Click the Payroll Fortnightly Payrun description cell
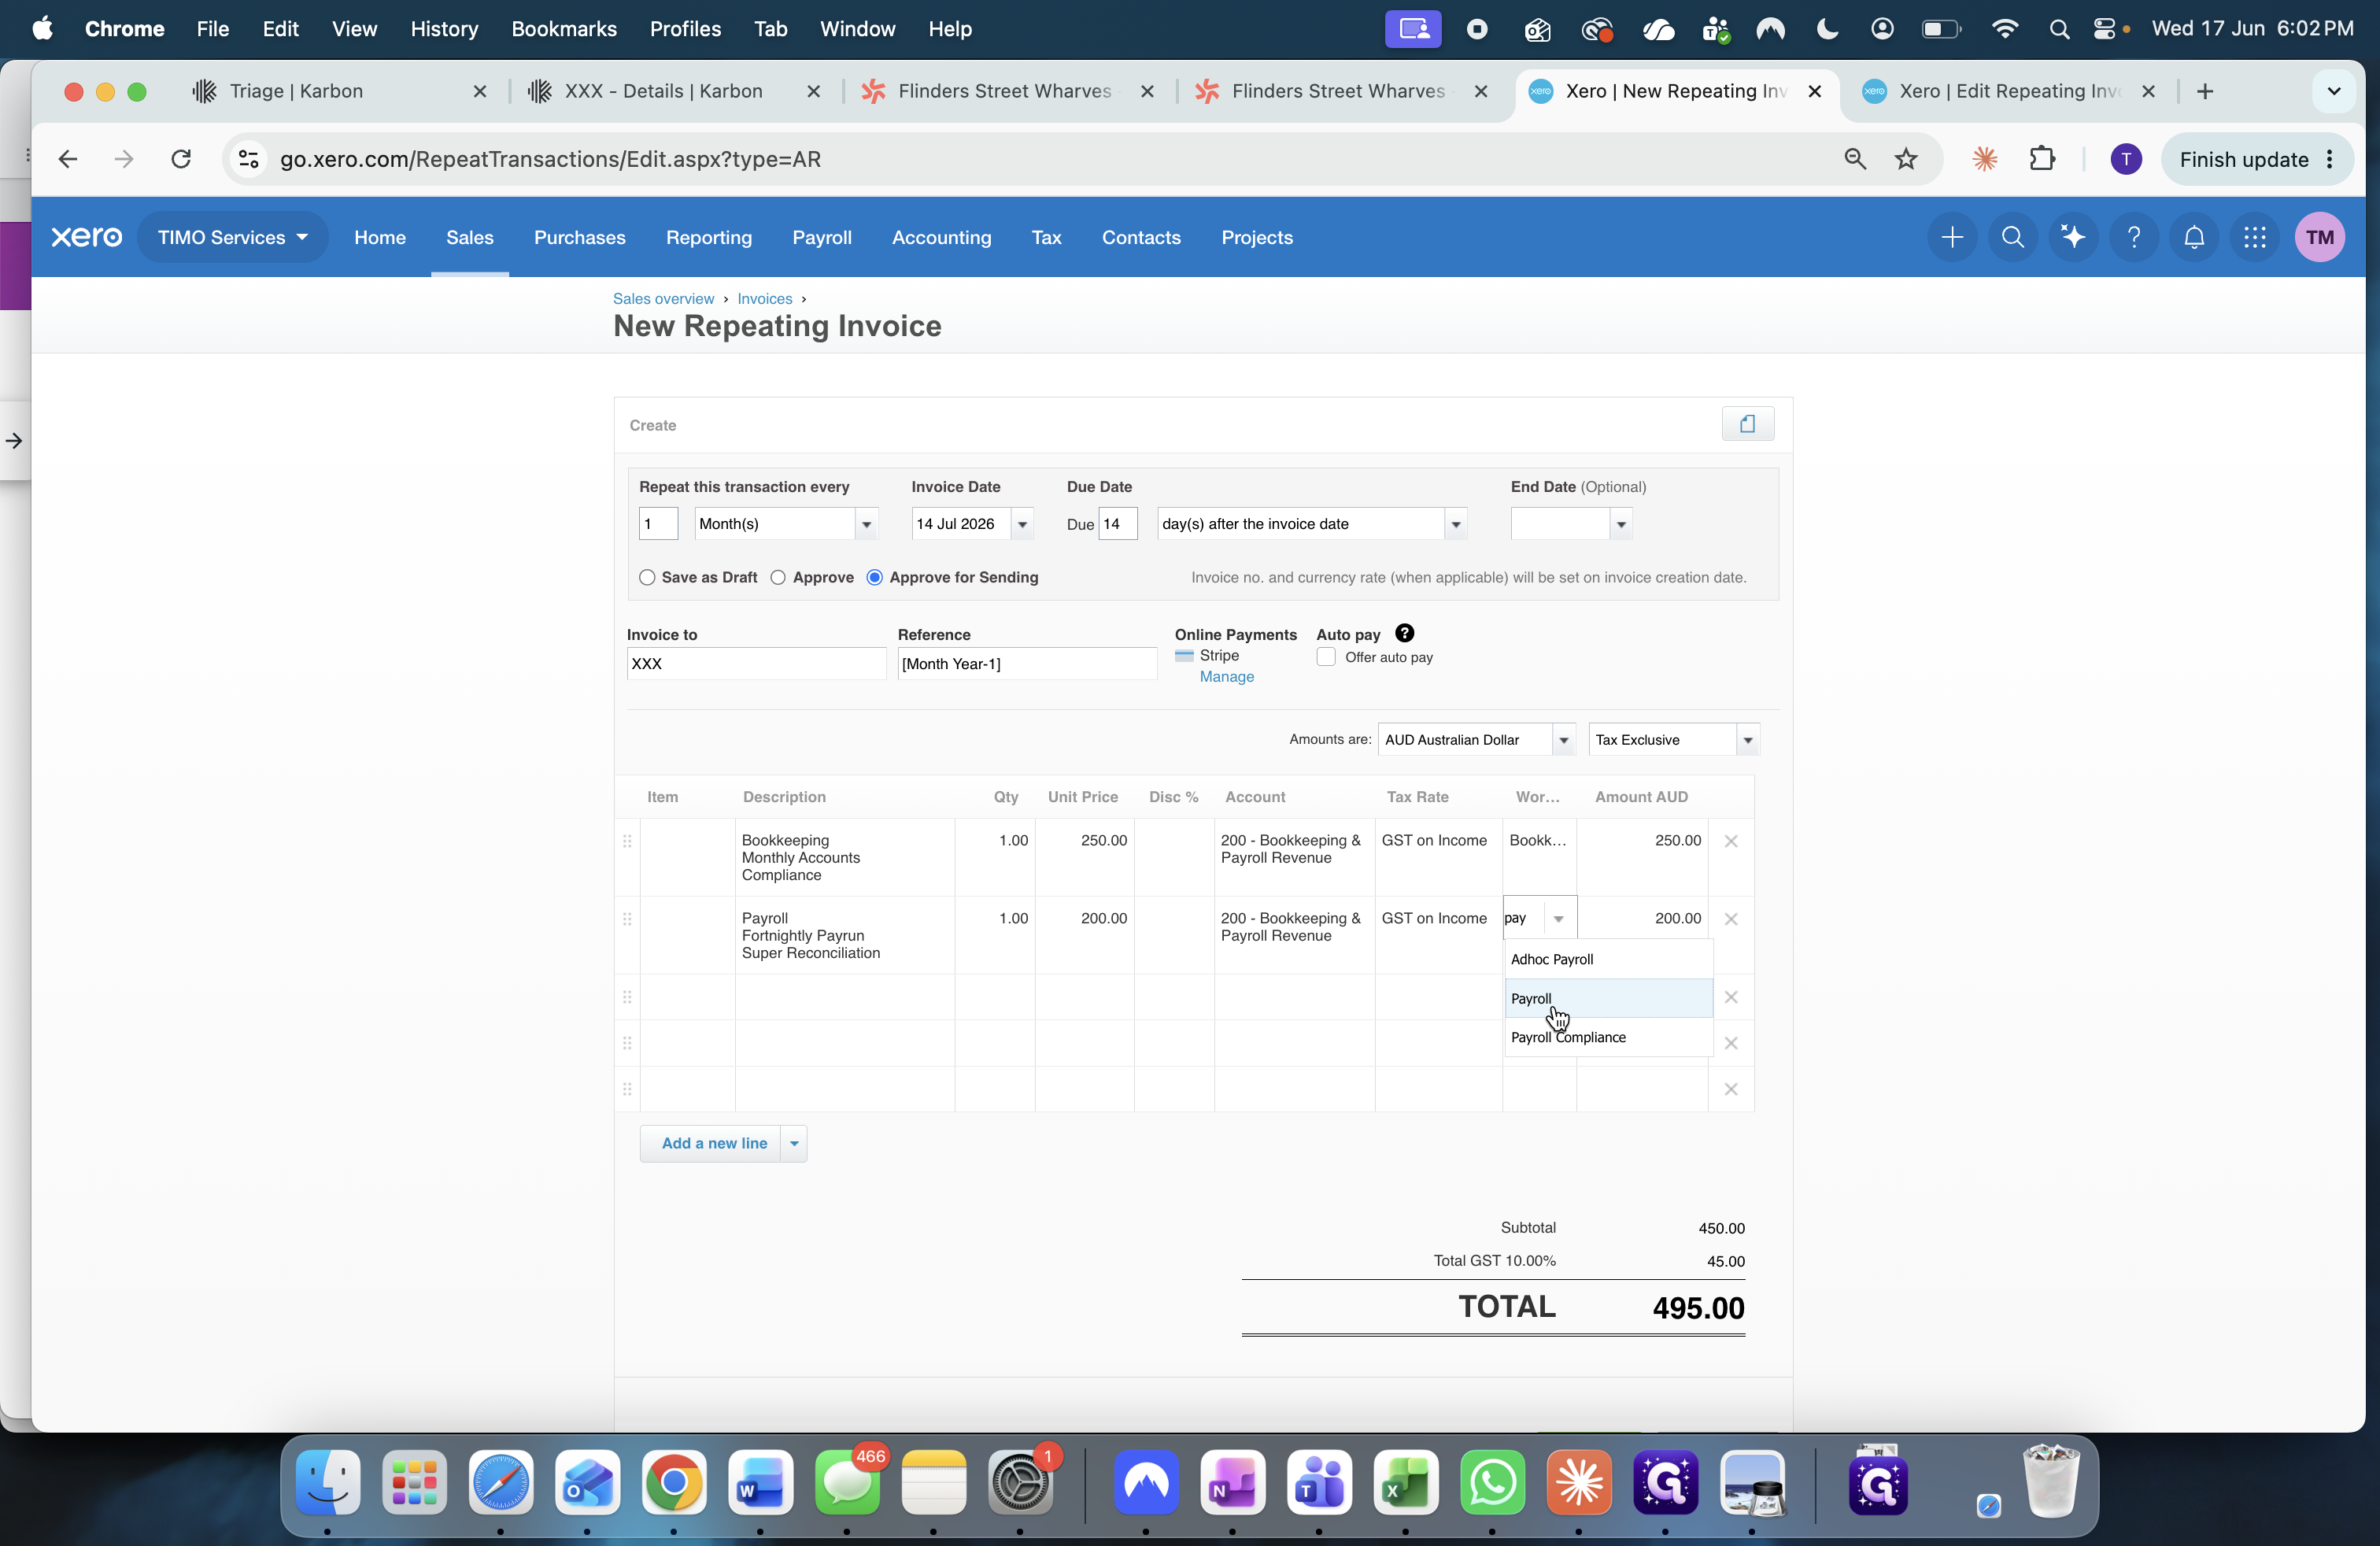Image resolution: width=2380 pixels, height=1546 pixels. [845, 935]
